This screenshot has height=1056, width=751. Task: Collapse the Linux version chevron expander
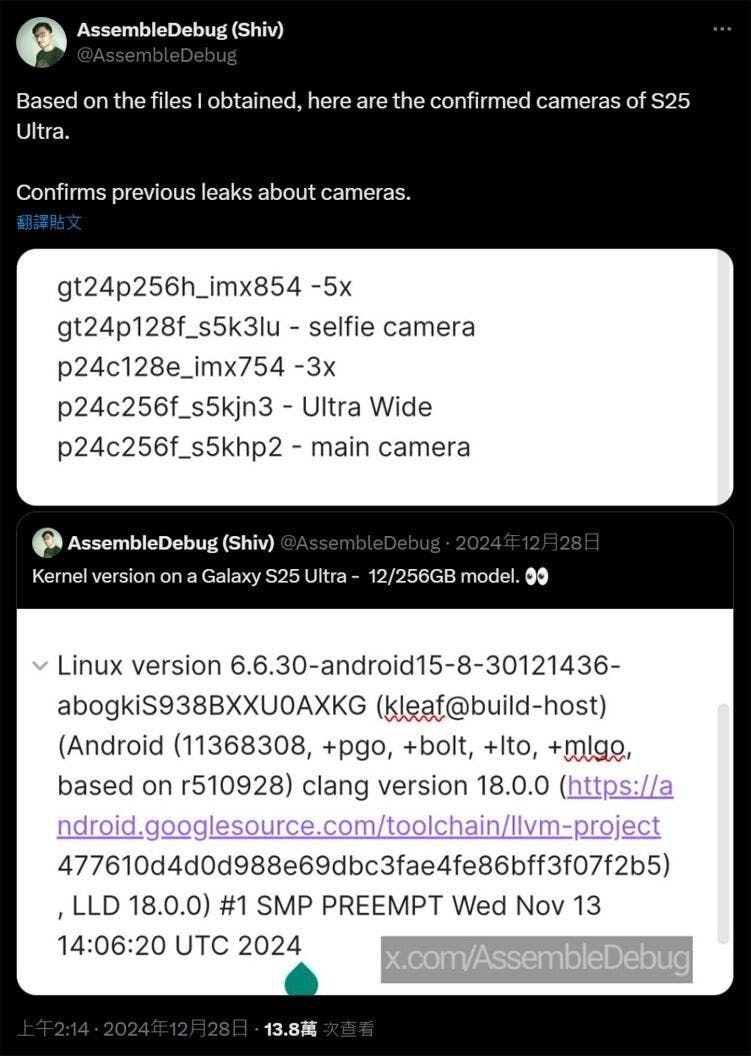tap(40, 666)
